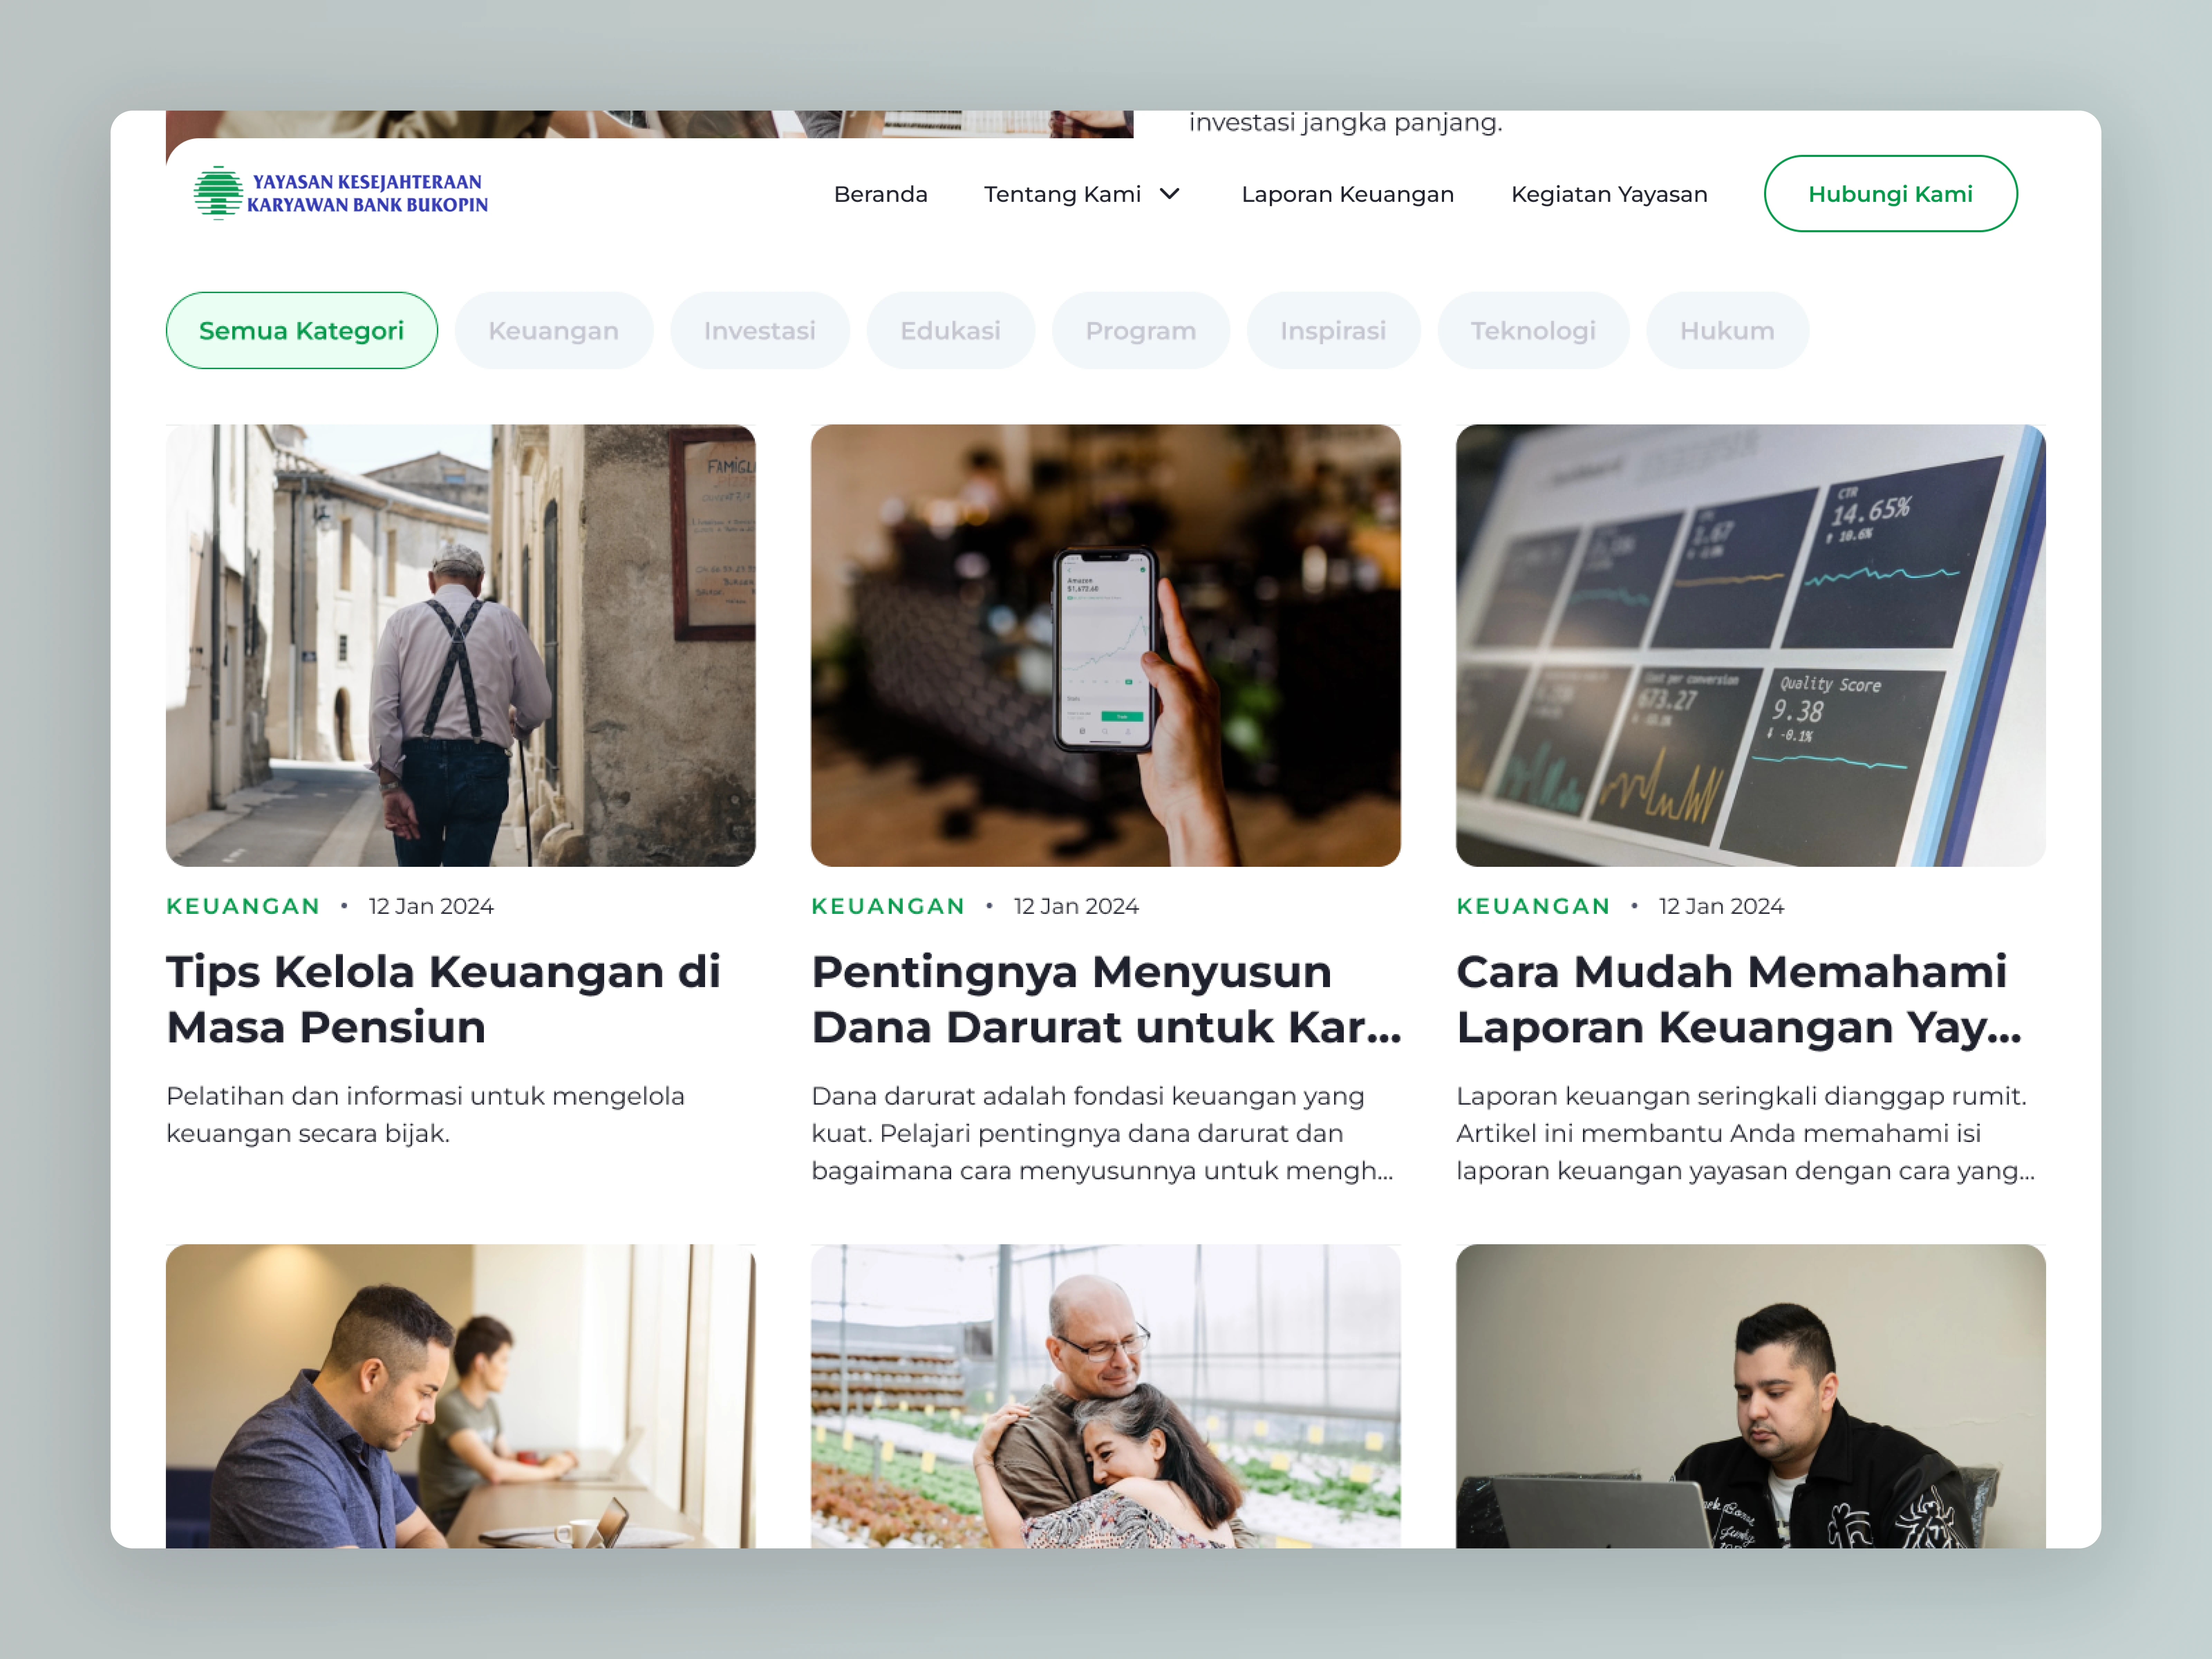Expand the Tentang Kami dropdown chevron
Image resolution: width=2212 pixels, height=1659 pixels.
click(1169, 194)
